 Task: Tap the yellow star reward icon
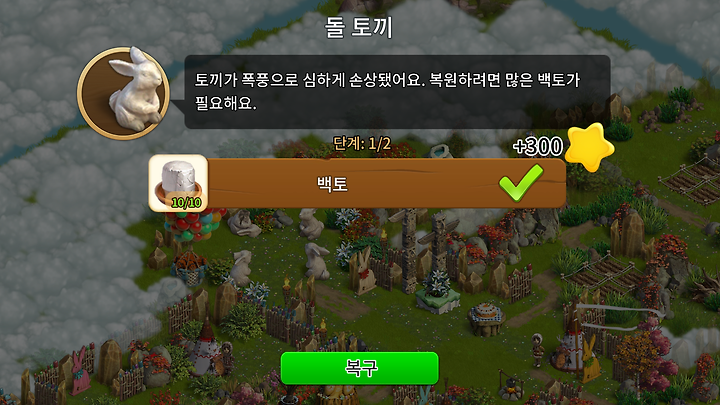coord(589,147)
